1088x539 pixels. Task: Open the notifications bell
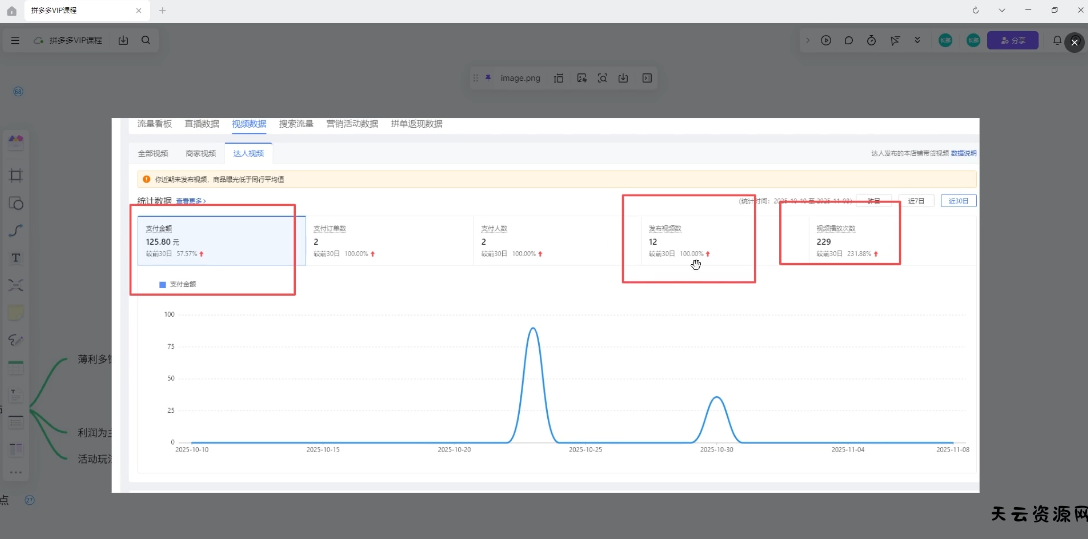click(1057, 41)
